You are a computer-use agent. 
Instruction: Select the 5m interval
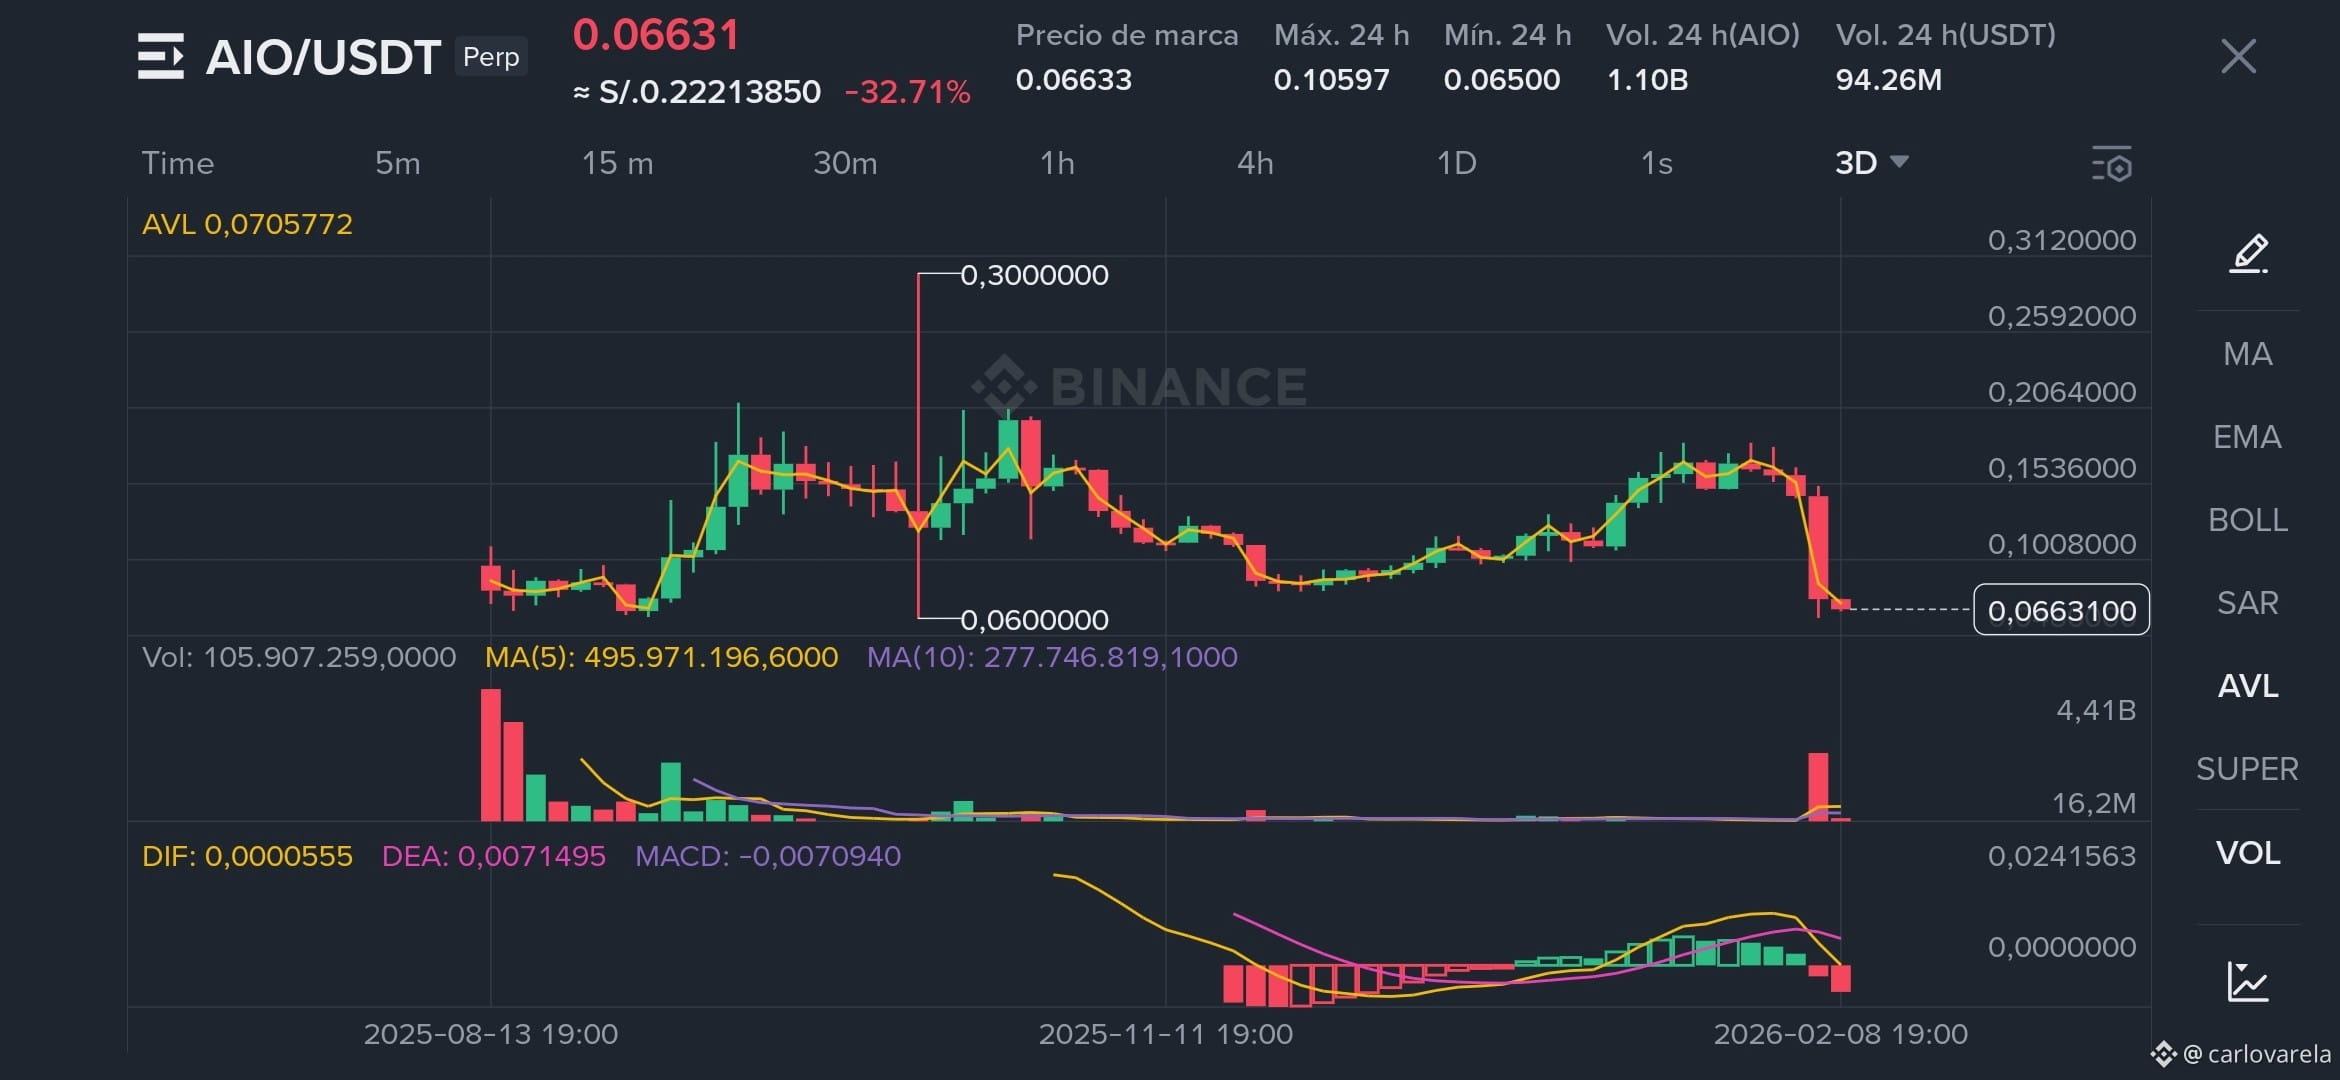click(x=398, y=163)
